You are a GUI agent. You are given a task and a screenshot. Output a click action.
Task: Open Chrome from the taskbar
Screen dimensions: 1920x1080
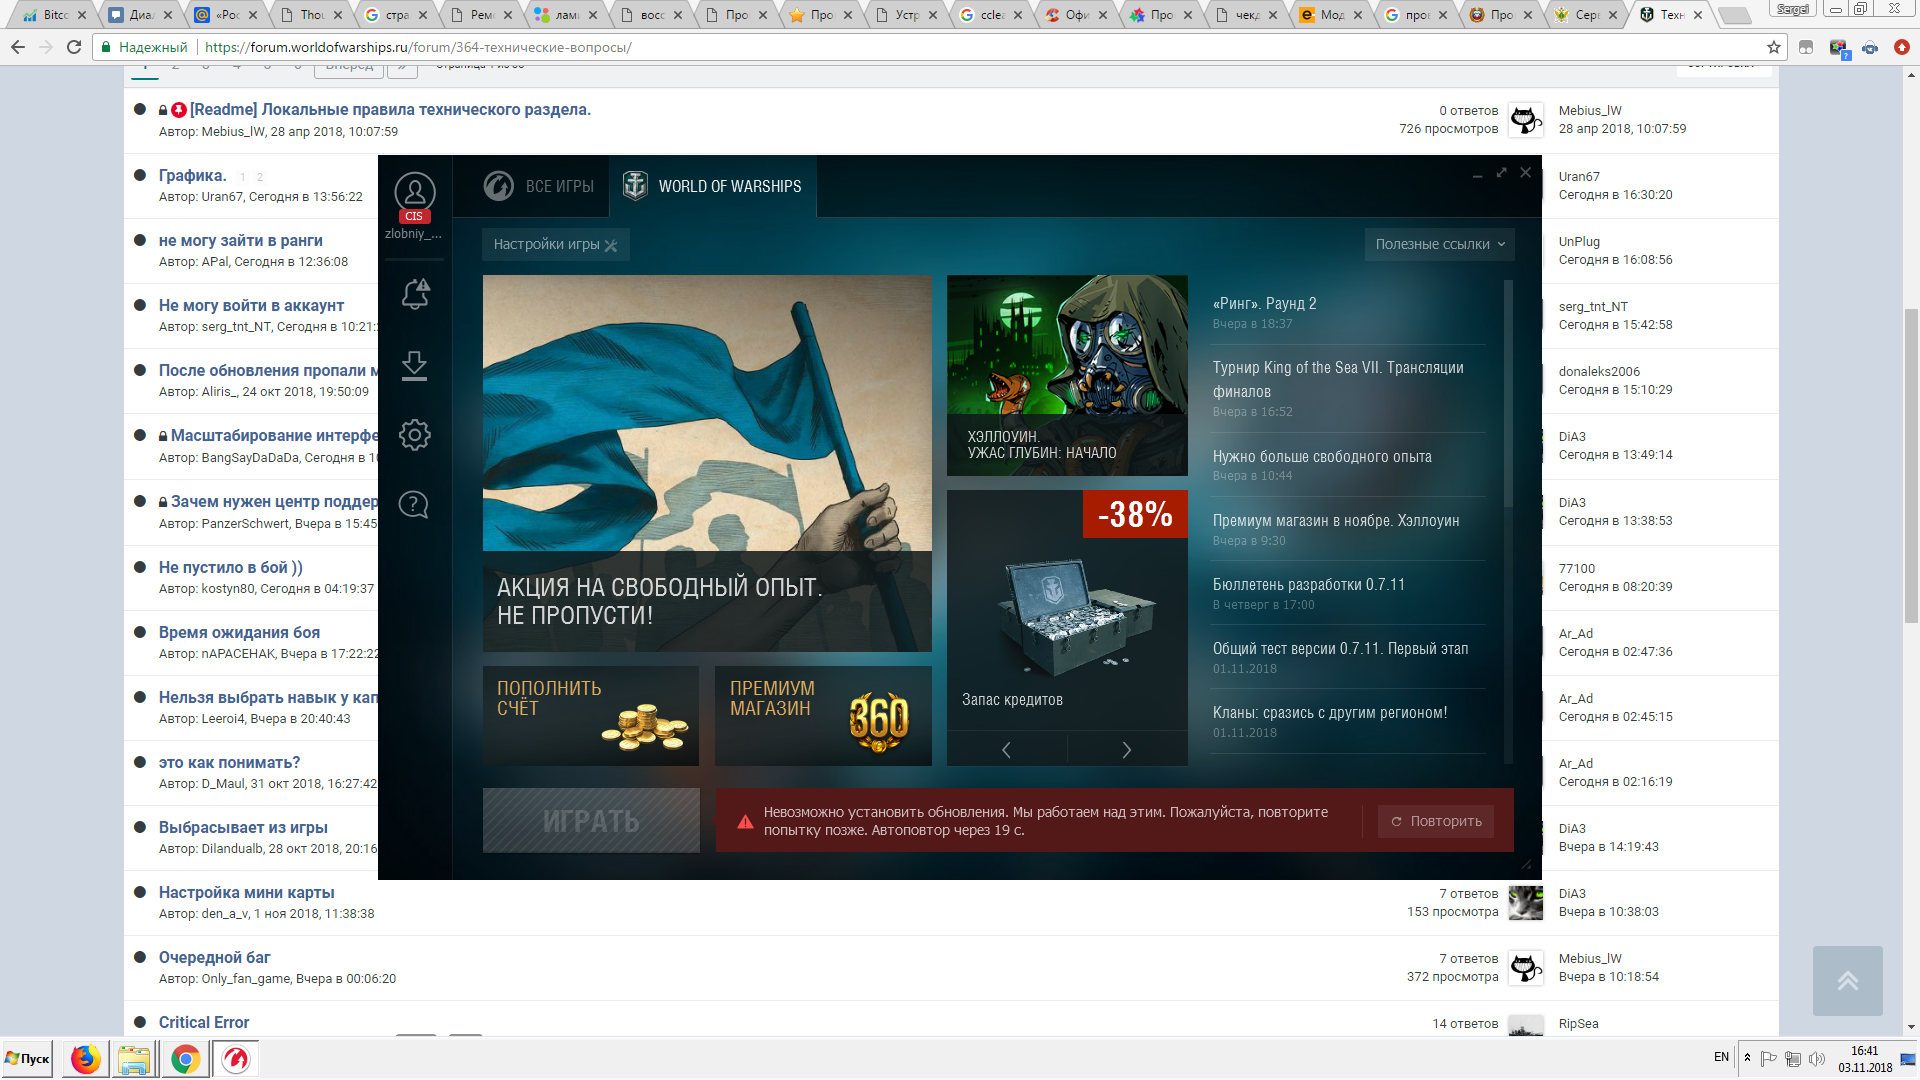(185, 1059)
